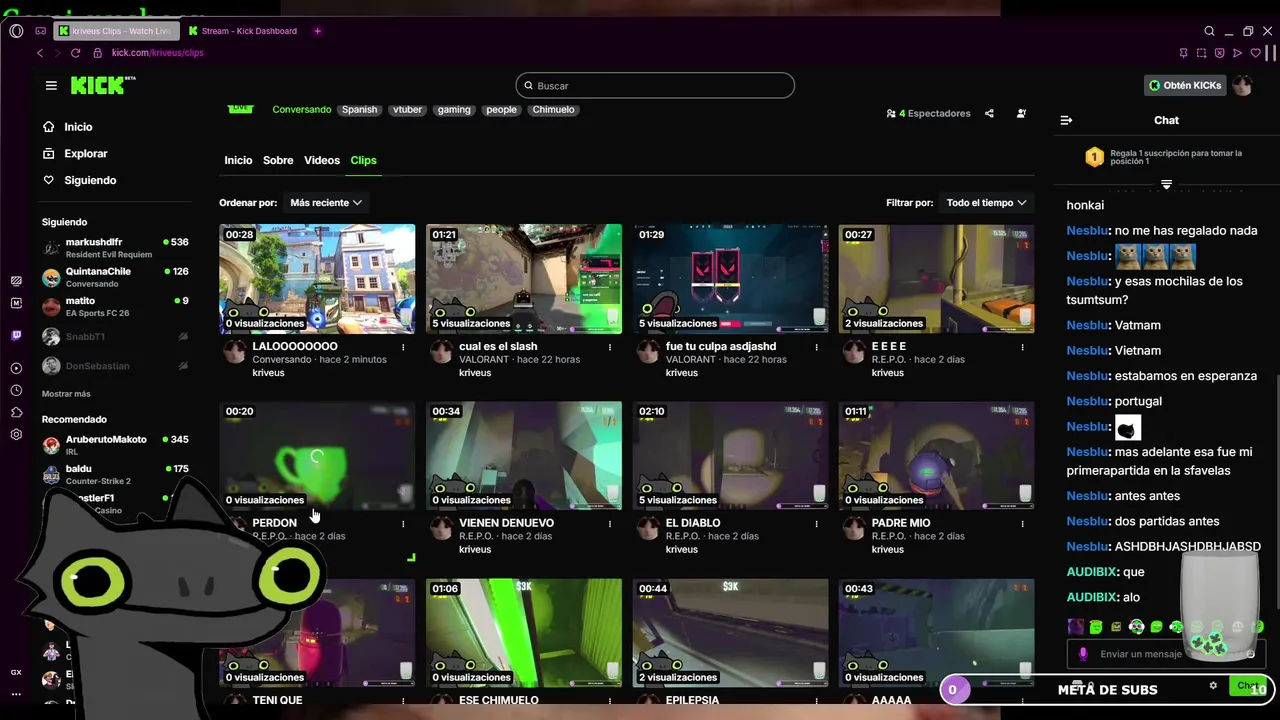Open the Kick hamburger sidebar menu
The image size is (1280, 720).
pos(51,86)
